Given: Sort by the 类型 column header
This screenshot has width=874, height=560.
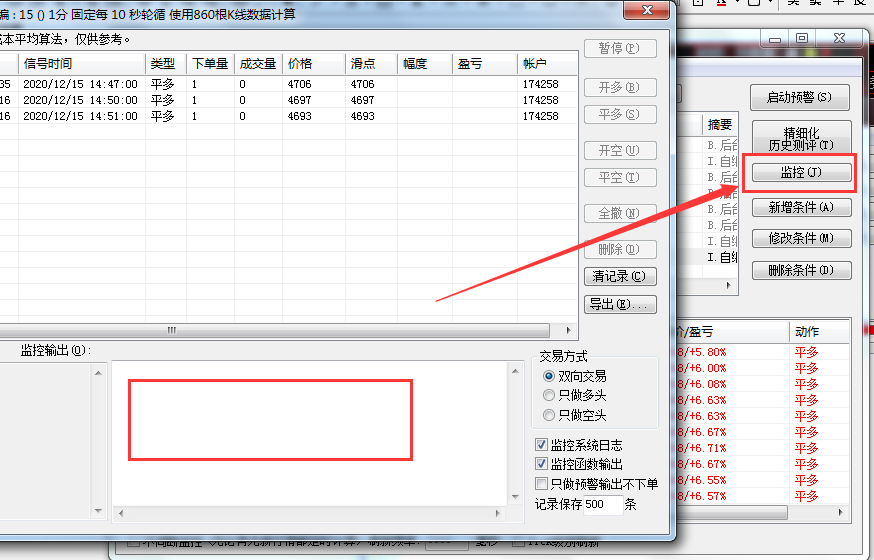Looking at the screenshot, I should coord(166,64).
